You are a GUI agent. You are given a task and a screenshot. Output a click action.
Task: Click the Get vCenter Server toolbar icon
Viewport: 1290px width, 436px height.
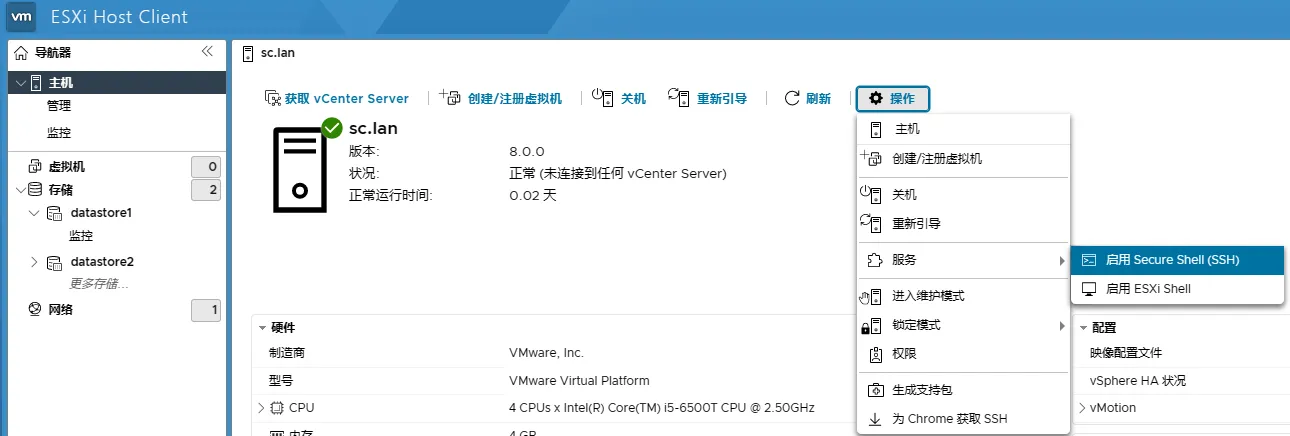point(272,98)
